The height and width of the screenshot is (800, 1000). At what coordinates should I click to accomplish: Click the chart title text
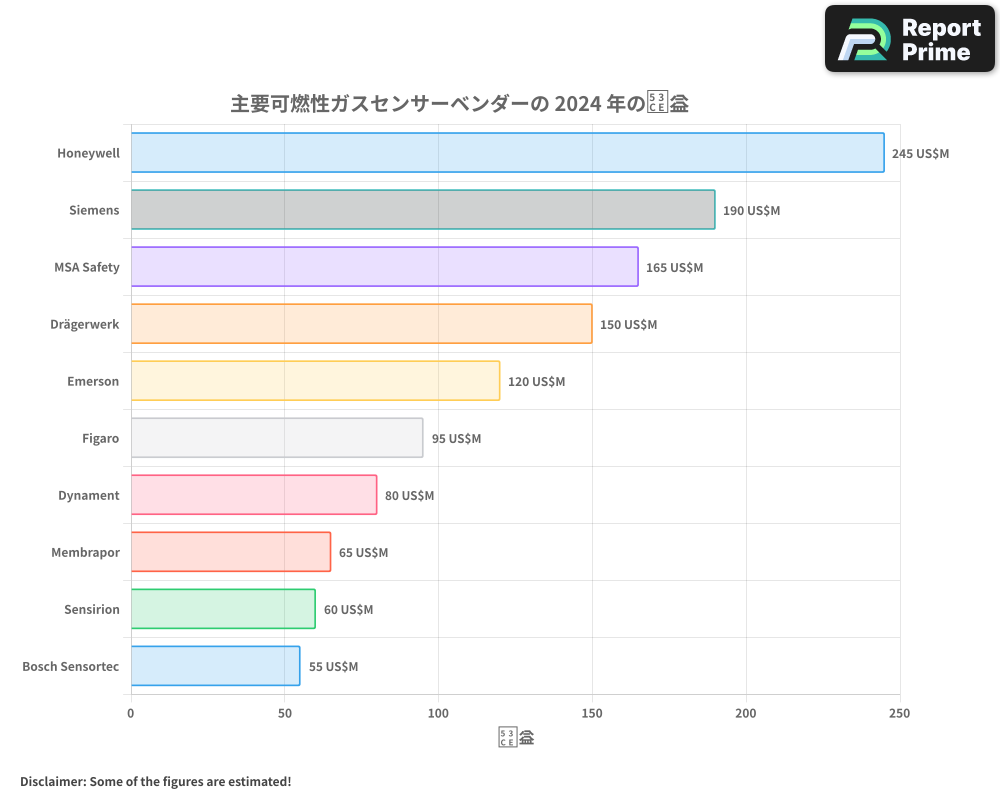click(x=459, y=103)
